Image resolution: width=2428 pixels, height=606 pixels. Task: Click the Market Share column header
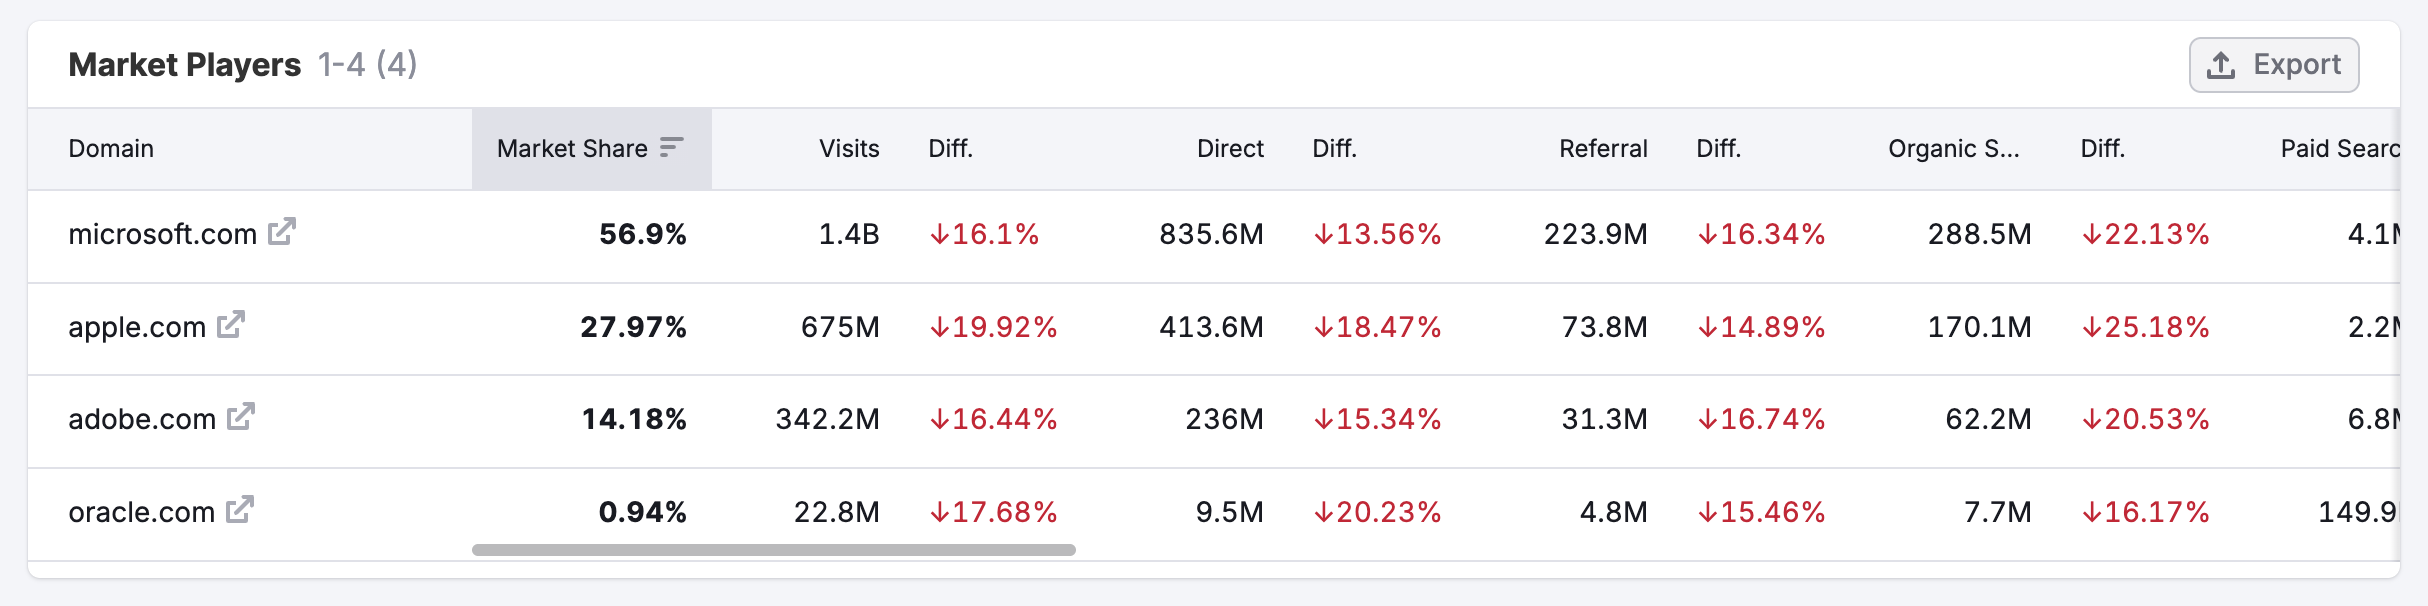point(572,149)
